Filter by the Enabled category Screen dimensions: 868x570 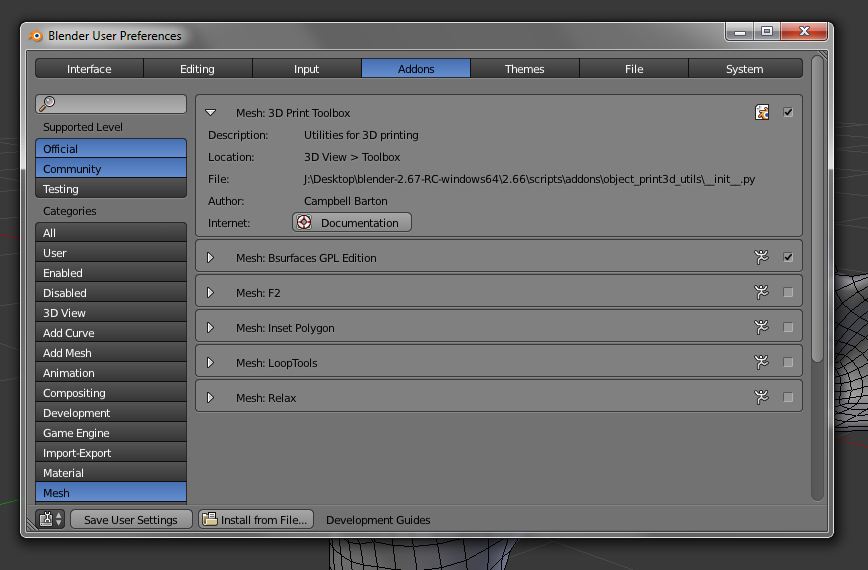pyautogui.click(x=111, y=273)
